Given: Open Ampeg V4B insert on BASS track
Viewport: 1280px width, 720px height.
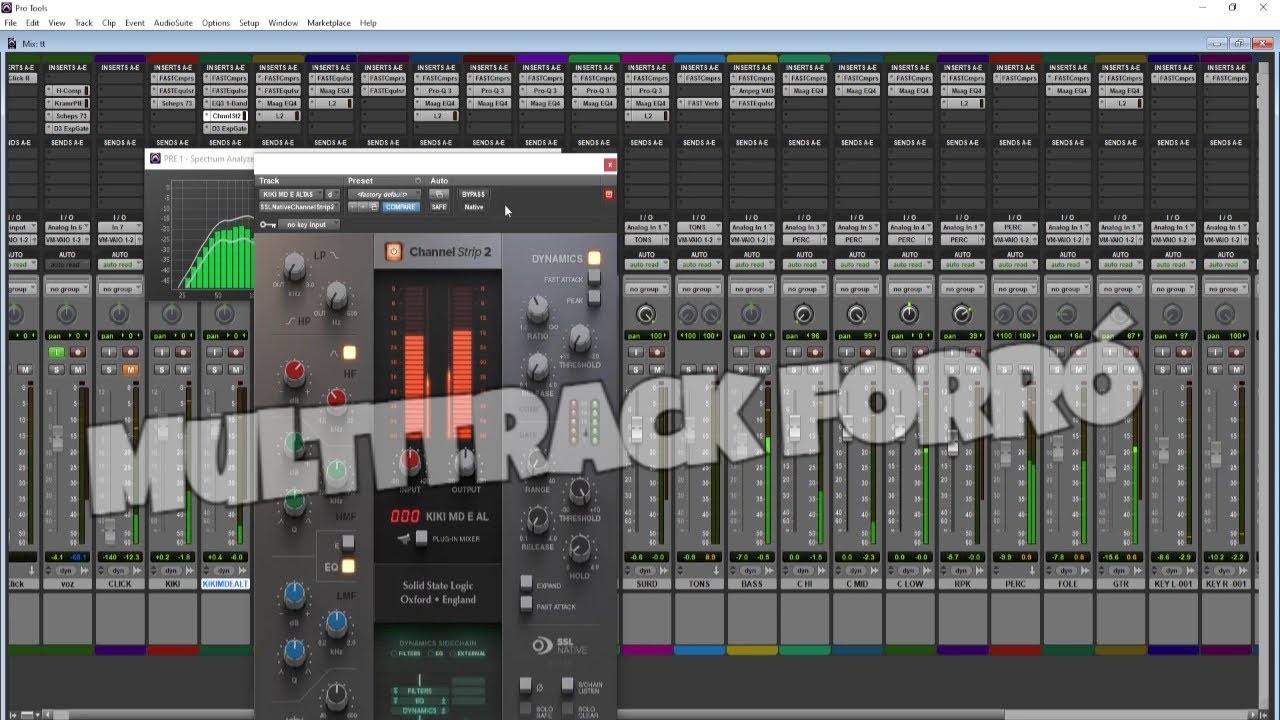Looking at the screenshot, I should coord(753,90).
